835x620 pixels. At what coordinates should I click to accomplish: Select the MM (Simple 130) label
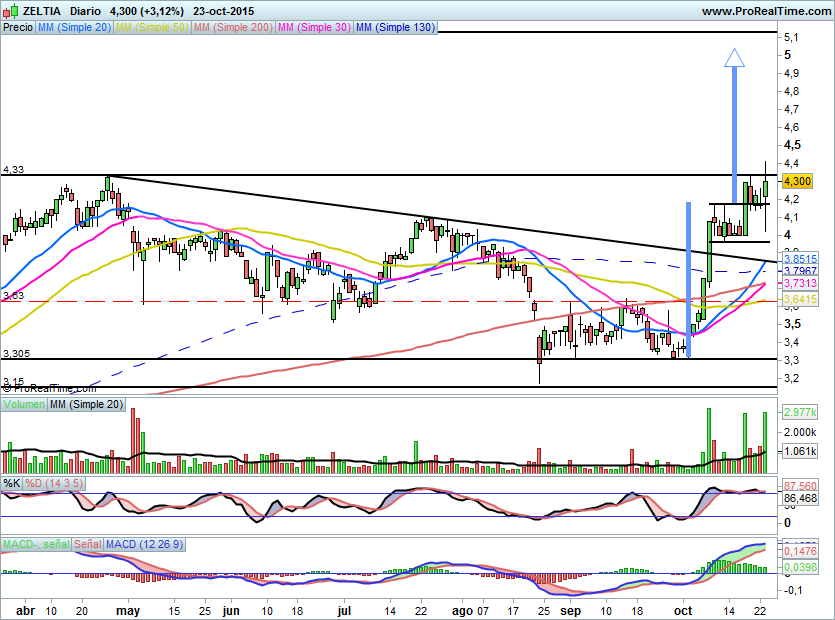[x=395, y=27]
